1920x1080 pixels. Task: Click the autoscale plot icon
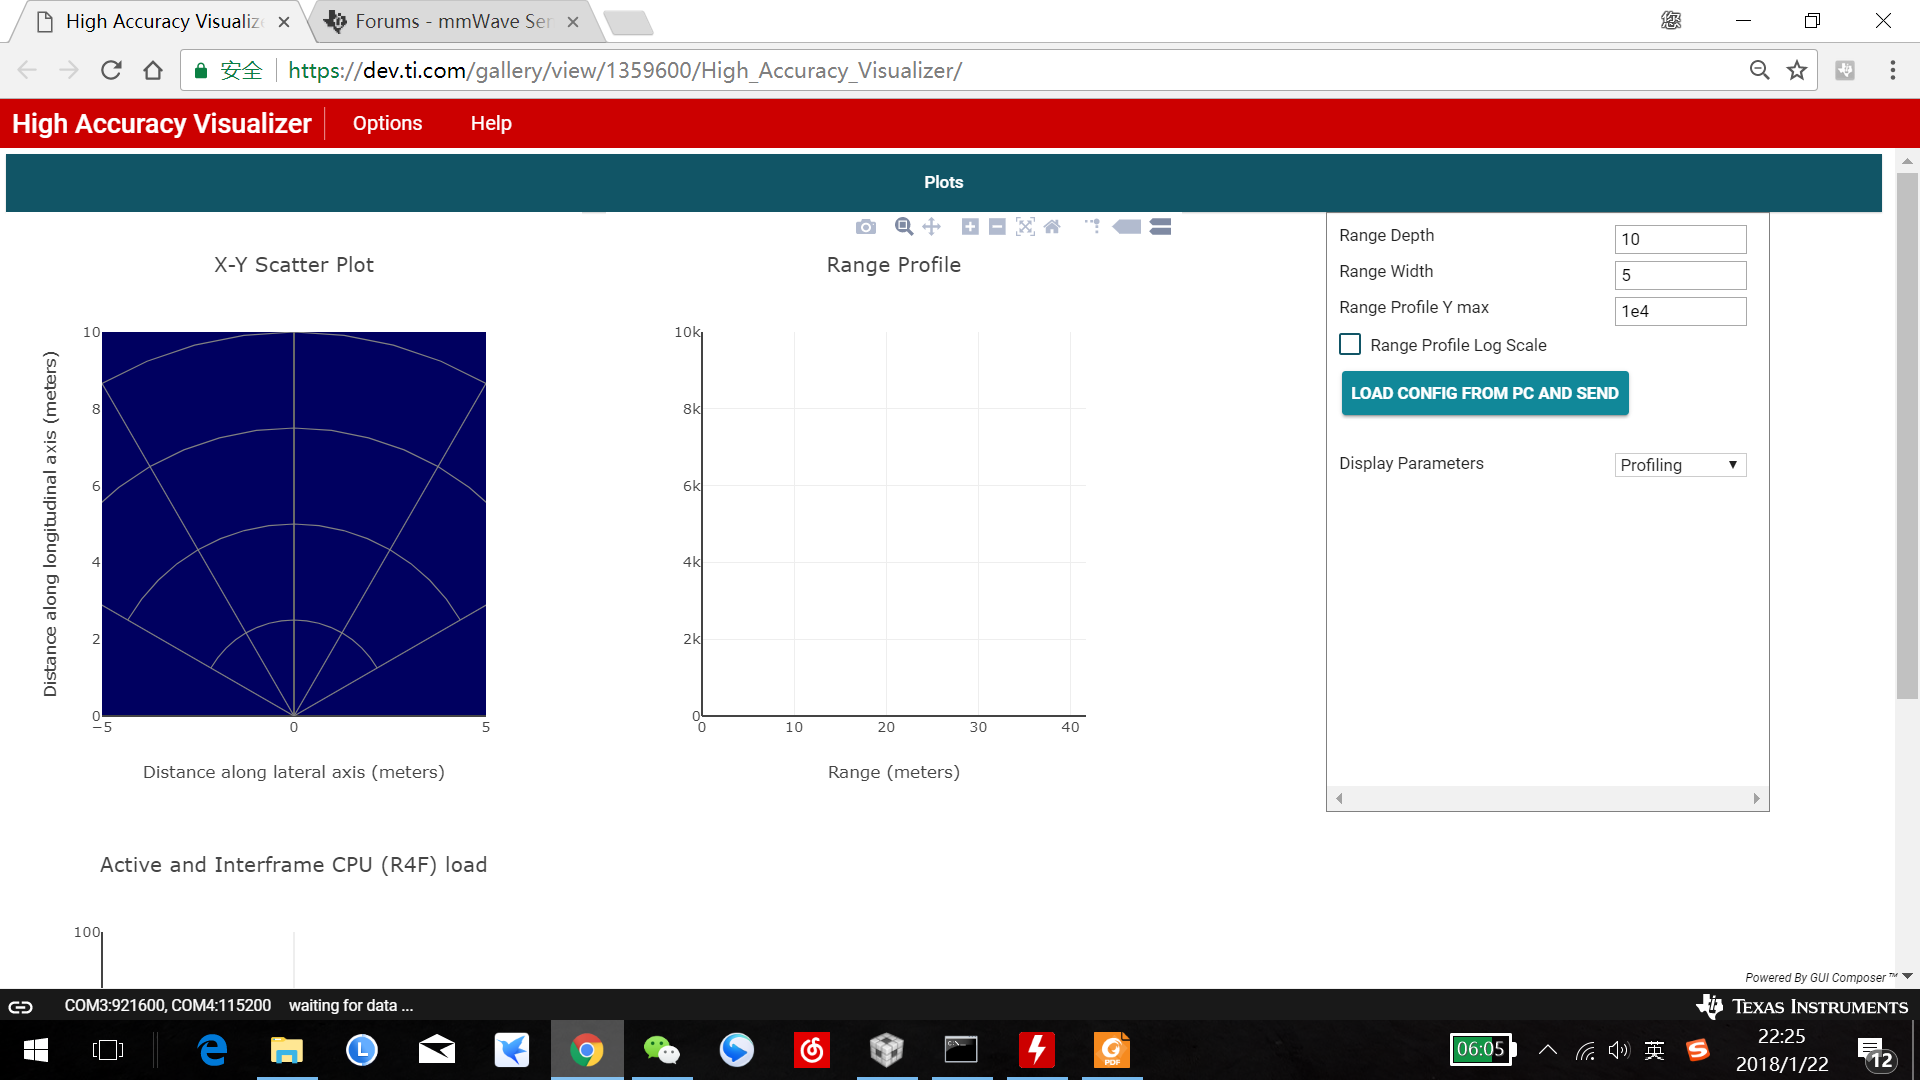pos(1025,227)
